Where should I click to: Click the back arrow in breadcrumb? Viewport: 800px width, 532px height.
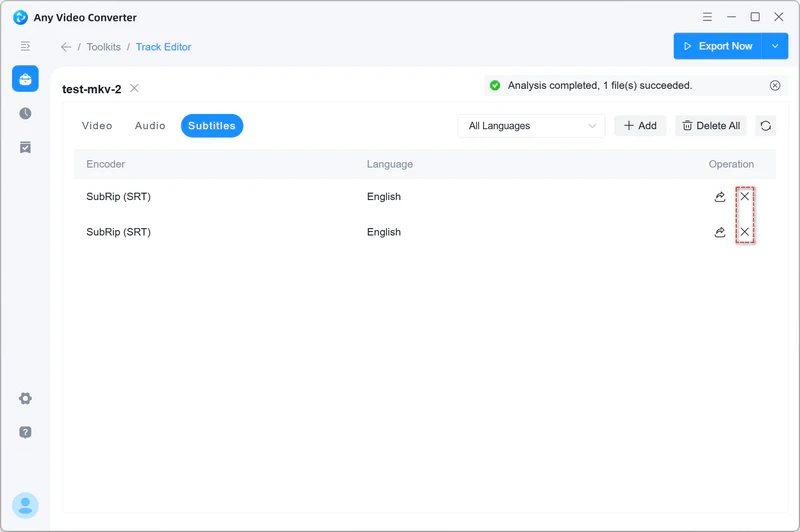(x=66, y=47)
